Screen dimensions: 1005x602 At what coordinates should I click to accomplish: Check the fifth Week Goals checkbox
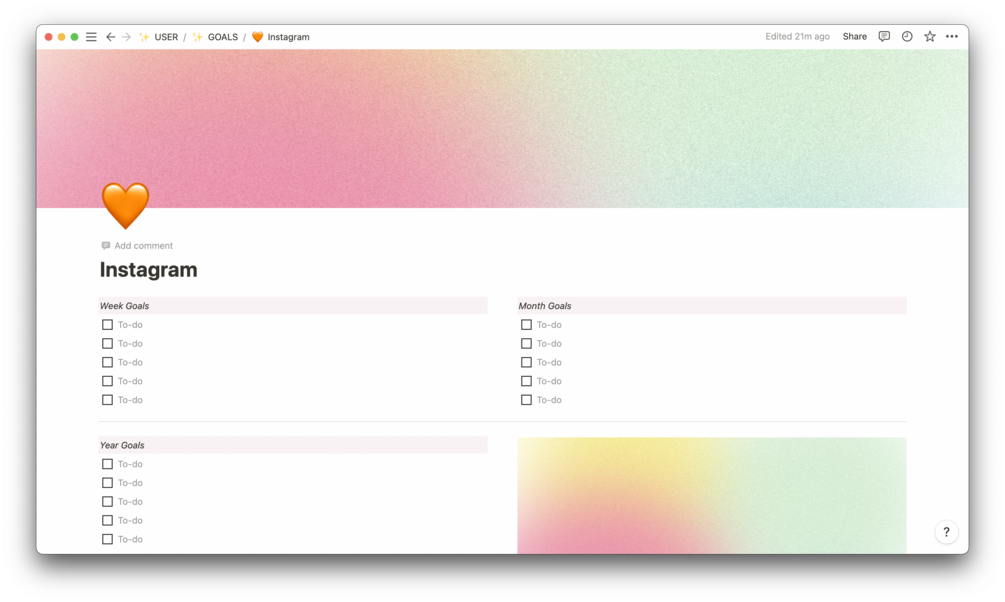pyautogui.click(x=107, y=400)
